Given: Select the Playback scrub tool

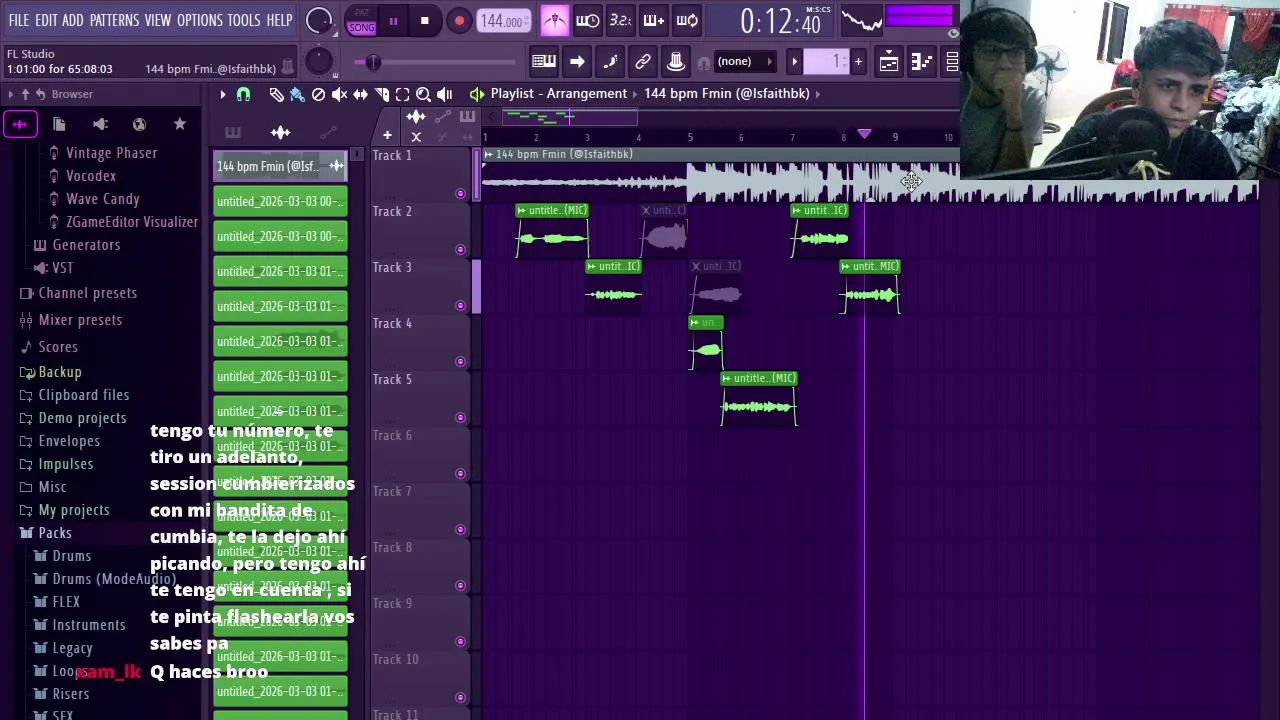Looking at the screenshot, I should click(x=444, y=94).
